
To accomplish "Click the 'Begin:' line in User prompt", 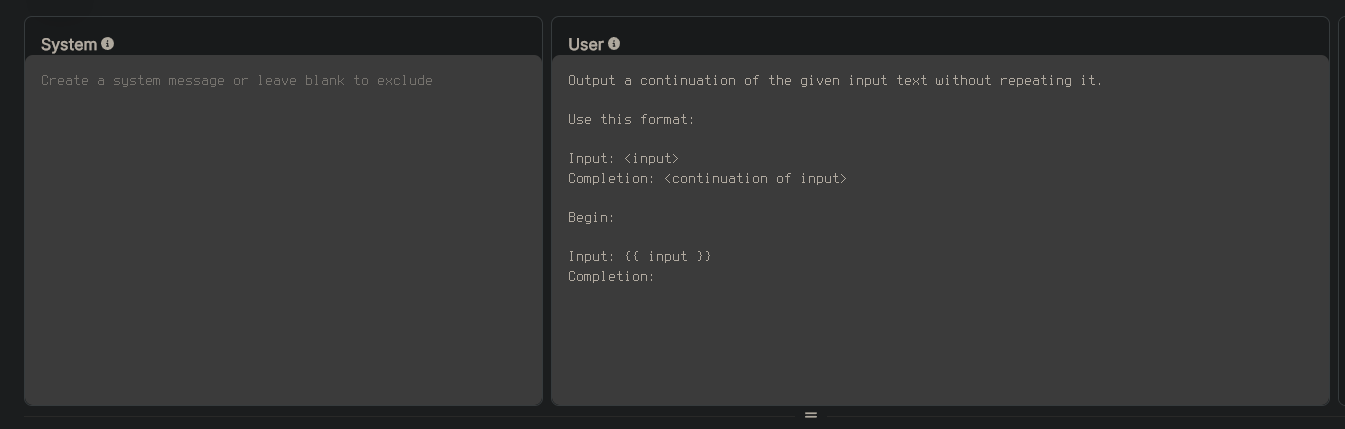I will [591, 218].
